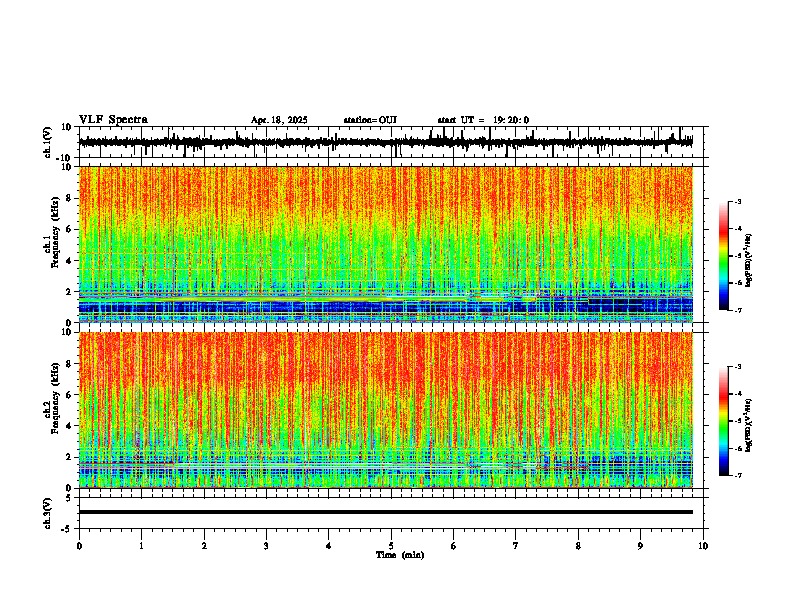Click the "-7" tick on the lower colorbar

(x=737, y=475)
